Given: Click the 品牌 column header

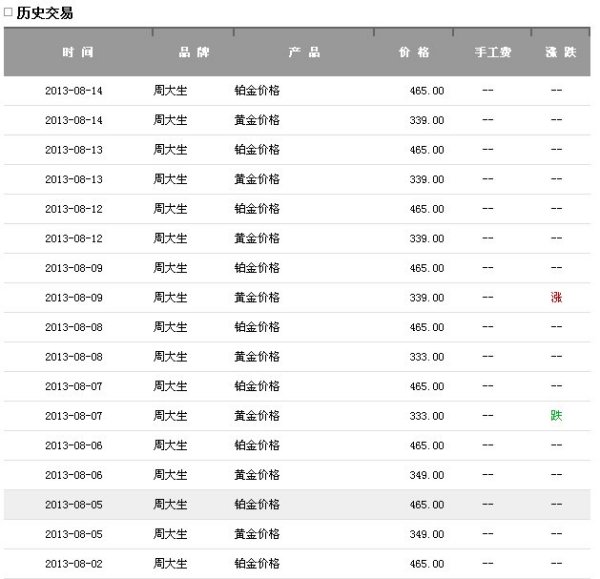Looking at the screenshot, I should [x=194, y=52].
